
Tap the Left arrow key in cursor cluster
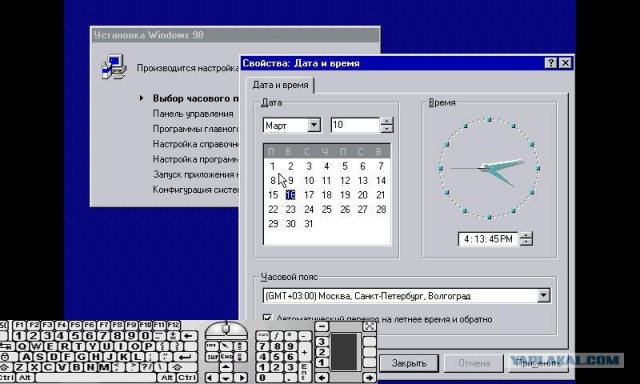point(212,378)
